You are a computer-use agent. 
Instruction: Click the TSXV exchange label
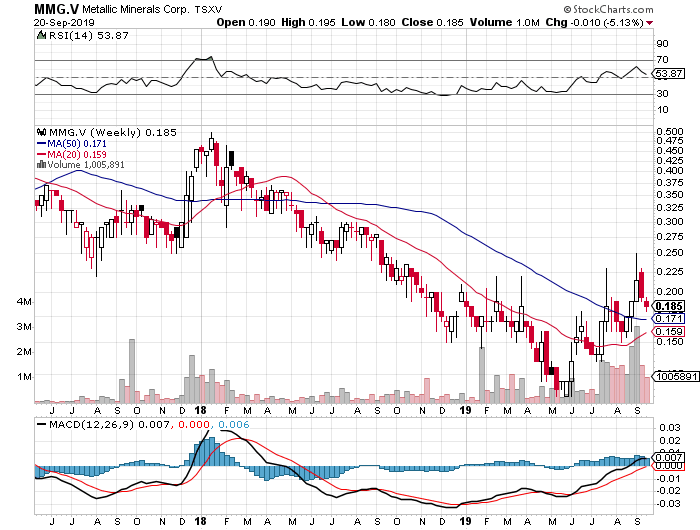pos(208,9)
